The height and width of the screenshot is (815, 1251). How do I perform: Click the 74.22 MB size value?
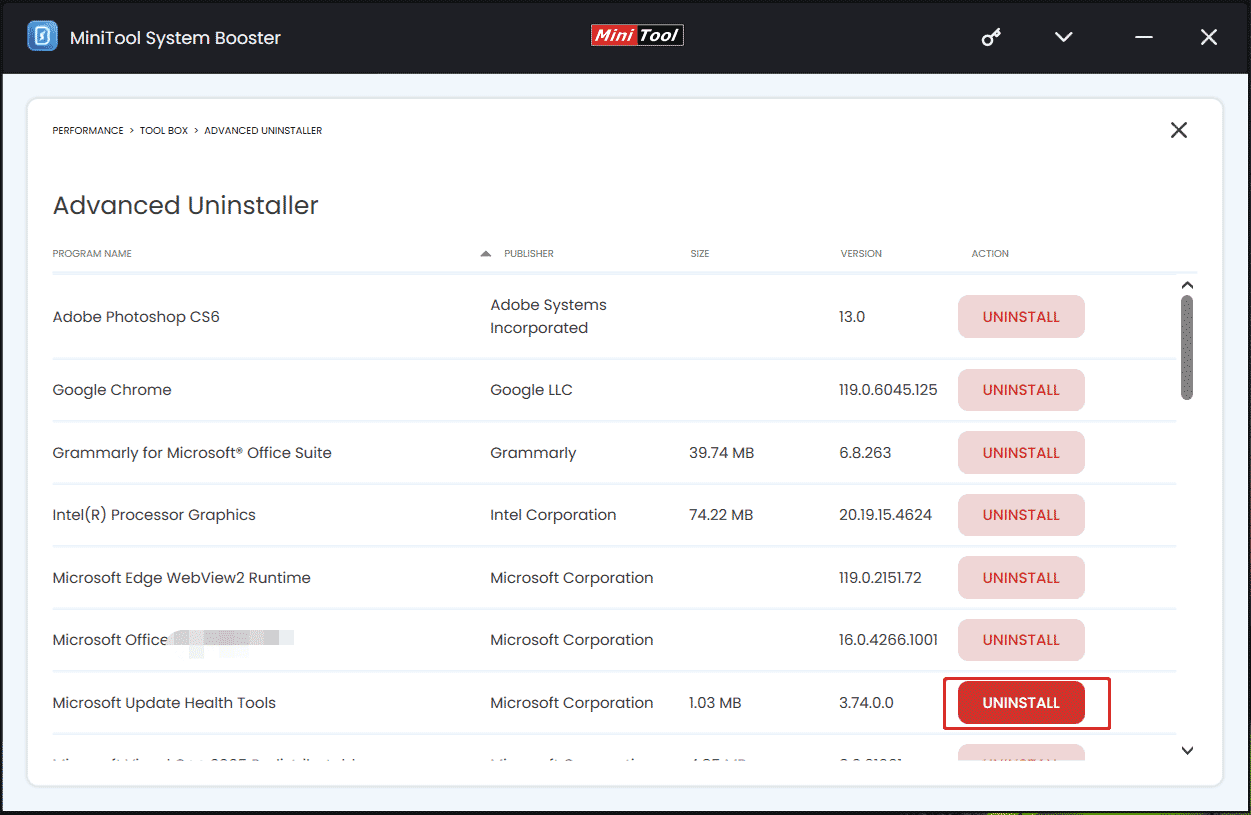pos(721,515)
